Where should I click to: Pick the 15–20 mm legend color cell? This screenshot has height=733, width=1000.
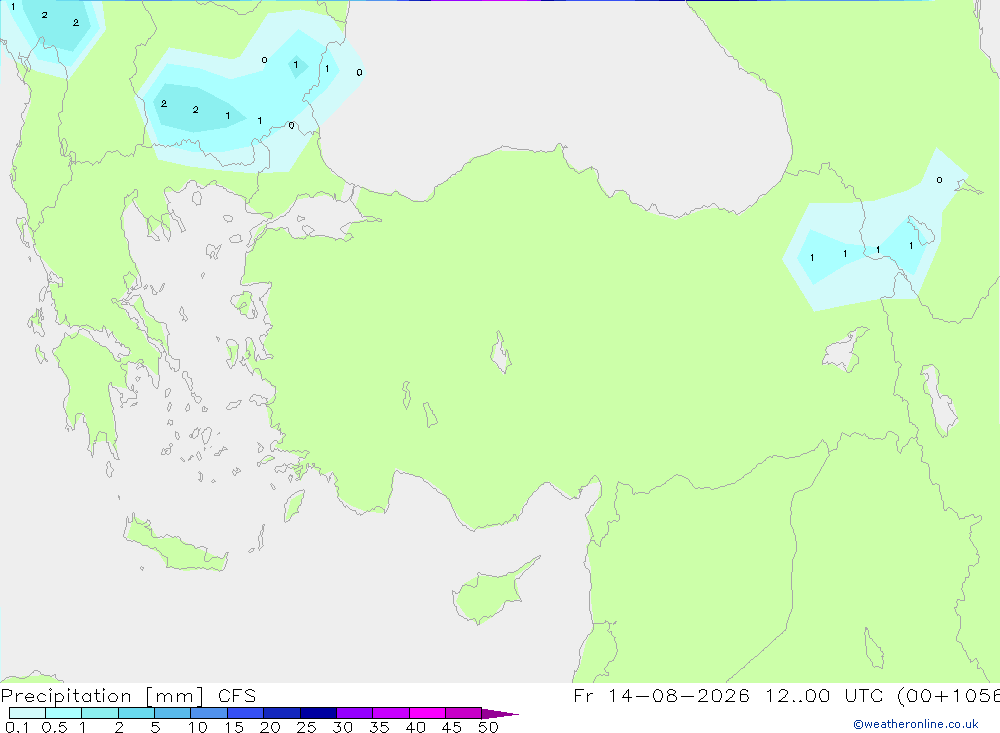[x=246, y=713]
